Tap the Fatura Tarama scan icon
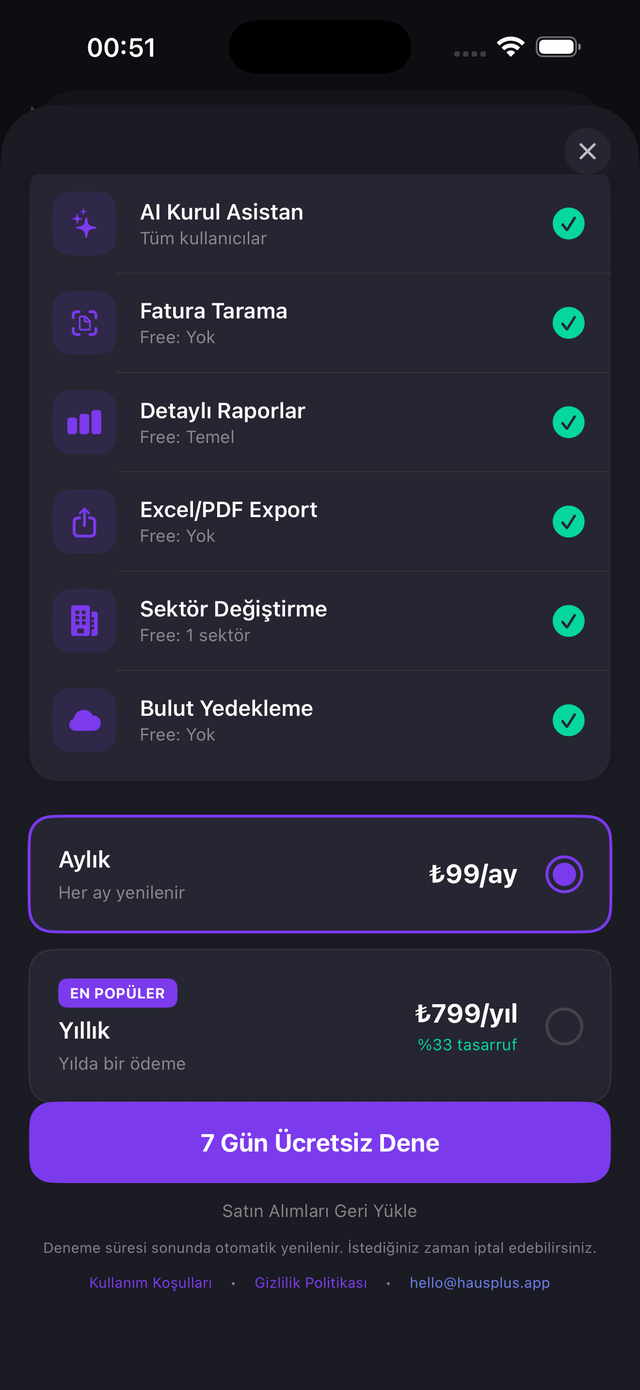This screenshot has height=1390, width=640. tap(85, 323)
